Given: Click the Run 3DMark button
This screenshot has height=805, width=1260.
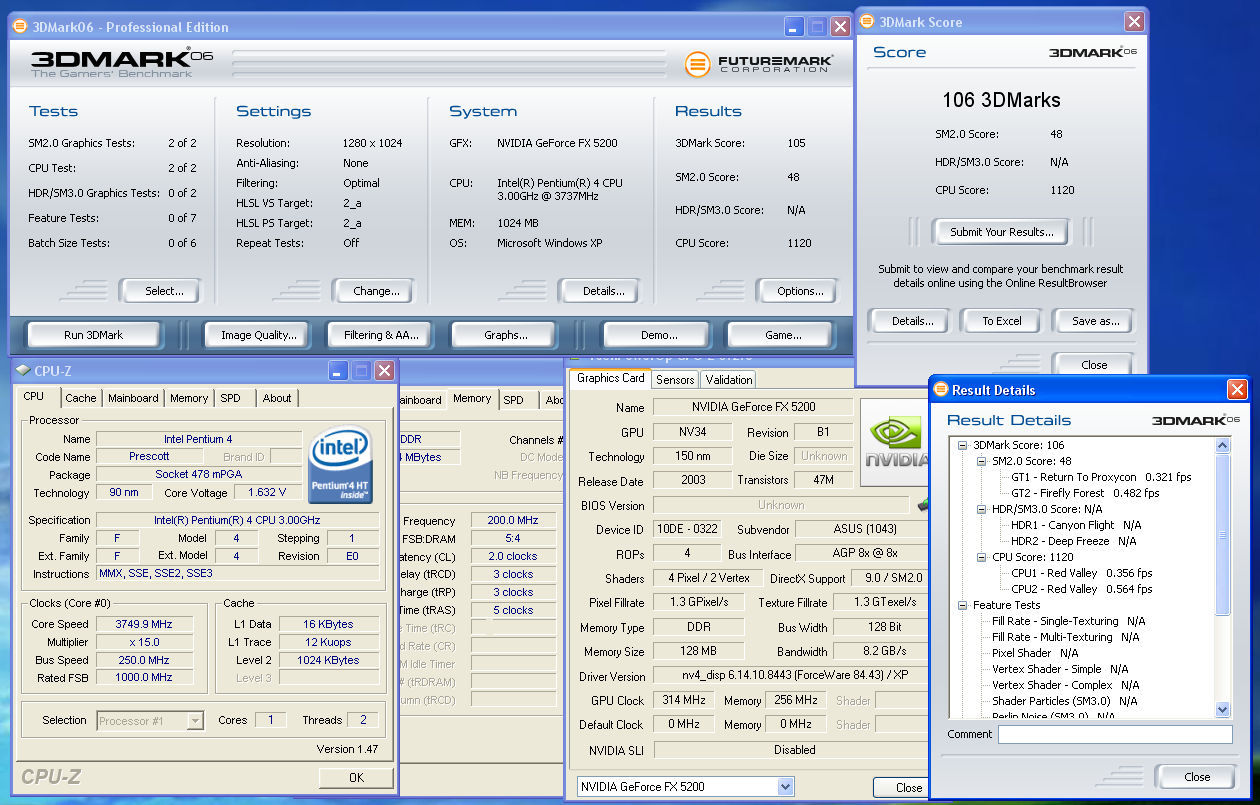Looking at the screenshot, I should point(93,335).
